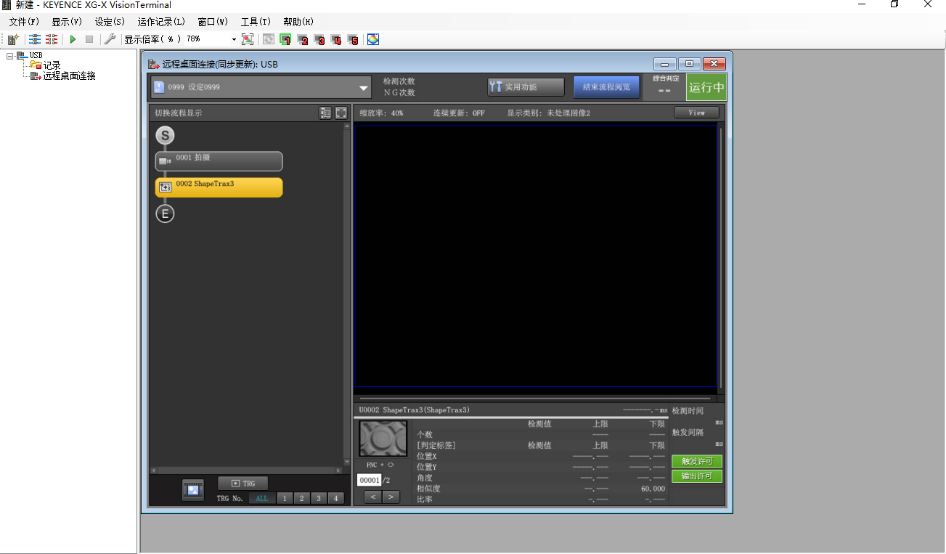This screenshot has width=946, height=554.
Task: Click the ShapeTrax3 pattern thumbnail
Action: point(383,439)
